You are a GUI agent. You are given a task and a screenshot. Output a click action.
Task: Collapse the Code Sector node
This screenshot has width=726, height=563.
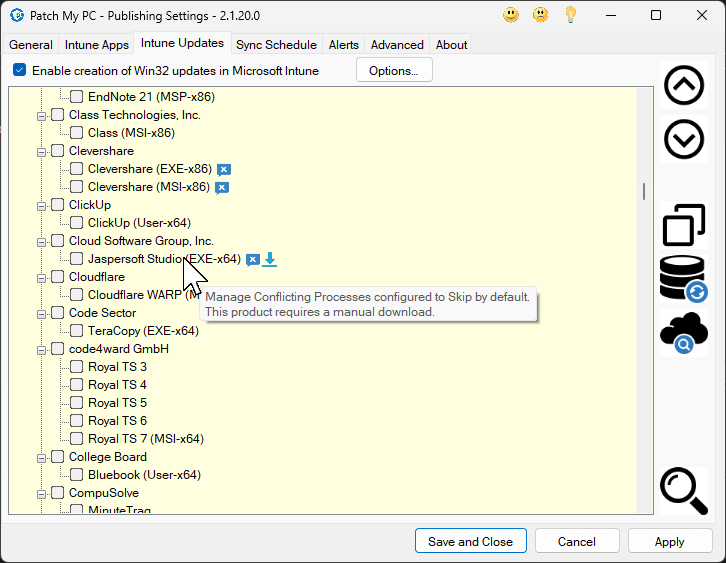41,314
